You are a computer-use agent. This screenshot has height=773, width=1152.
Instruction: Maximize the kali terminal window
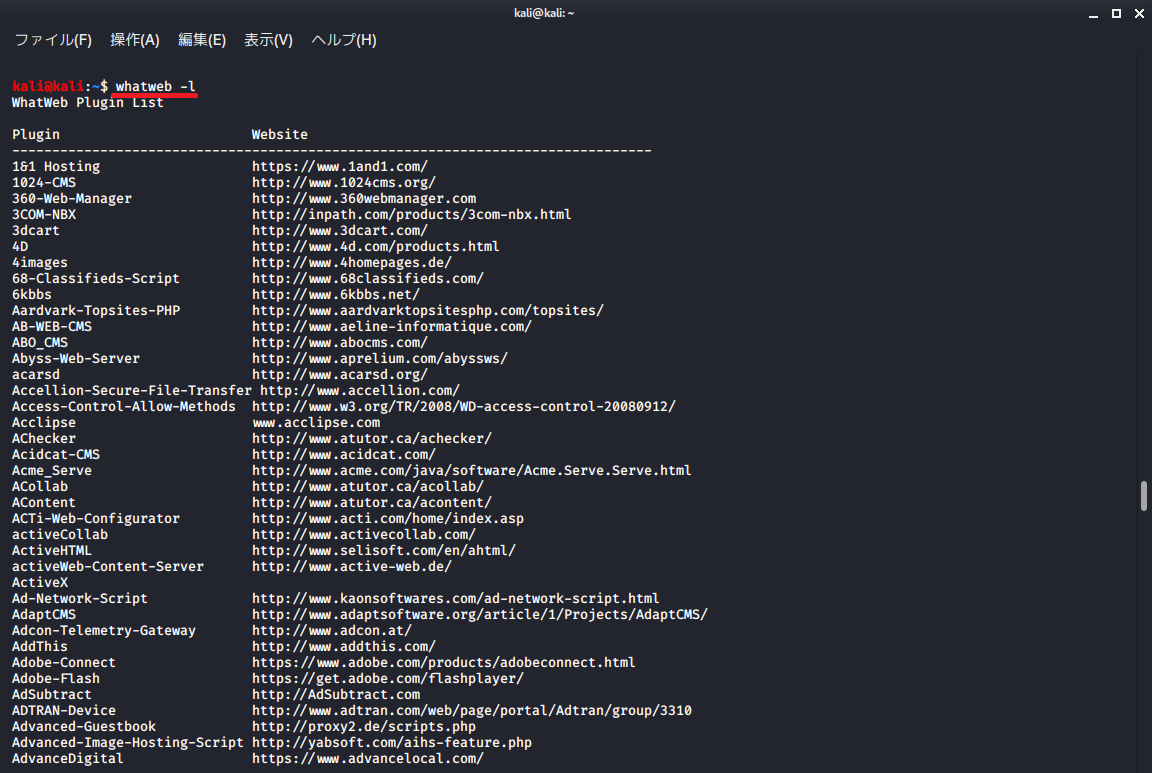tap(1116, 13)
